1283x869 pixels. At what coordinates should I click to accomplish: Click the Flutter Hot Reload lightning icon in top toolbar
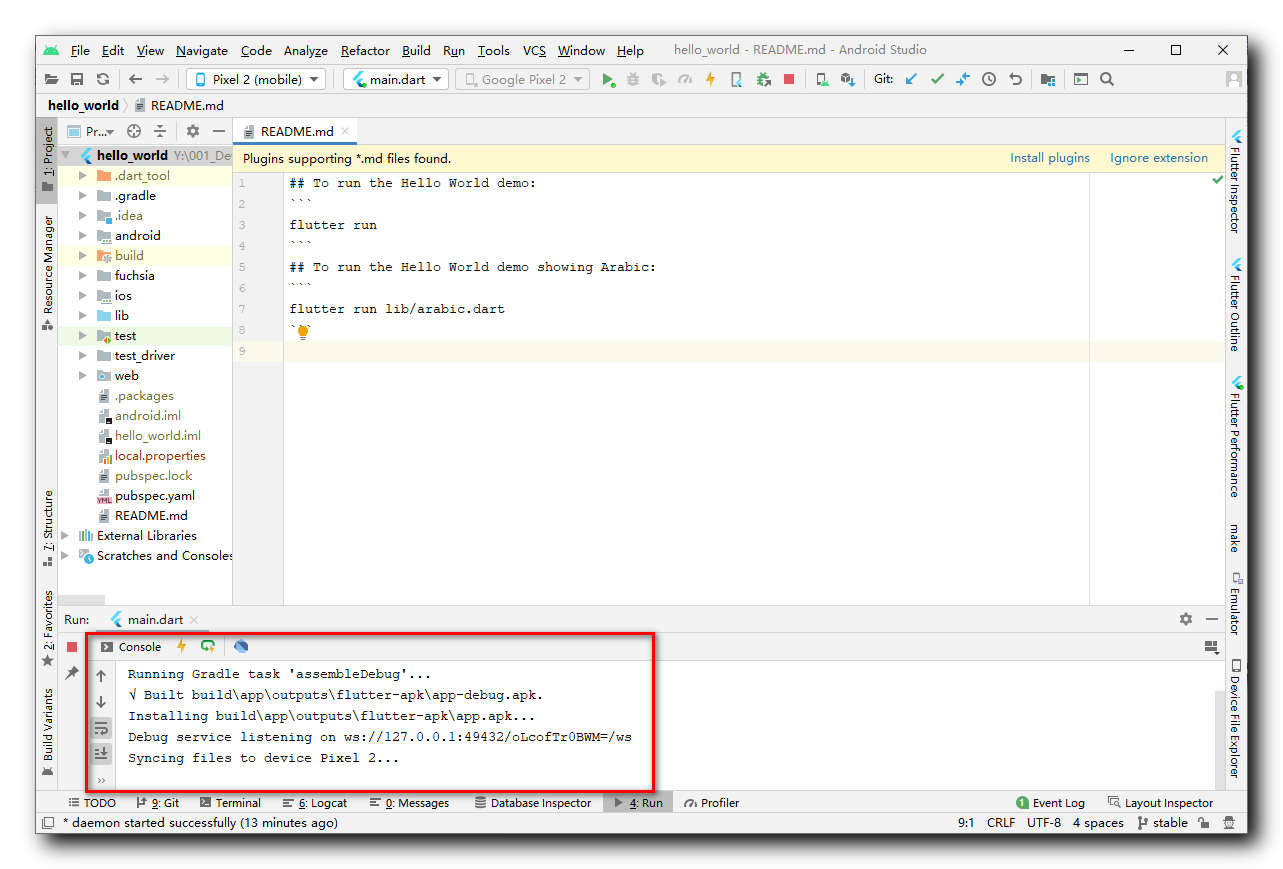point(710,79)
